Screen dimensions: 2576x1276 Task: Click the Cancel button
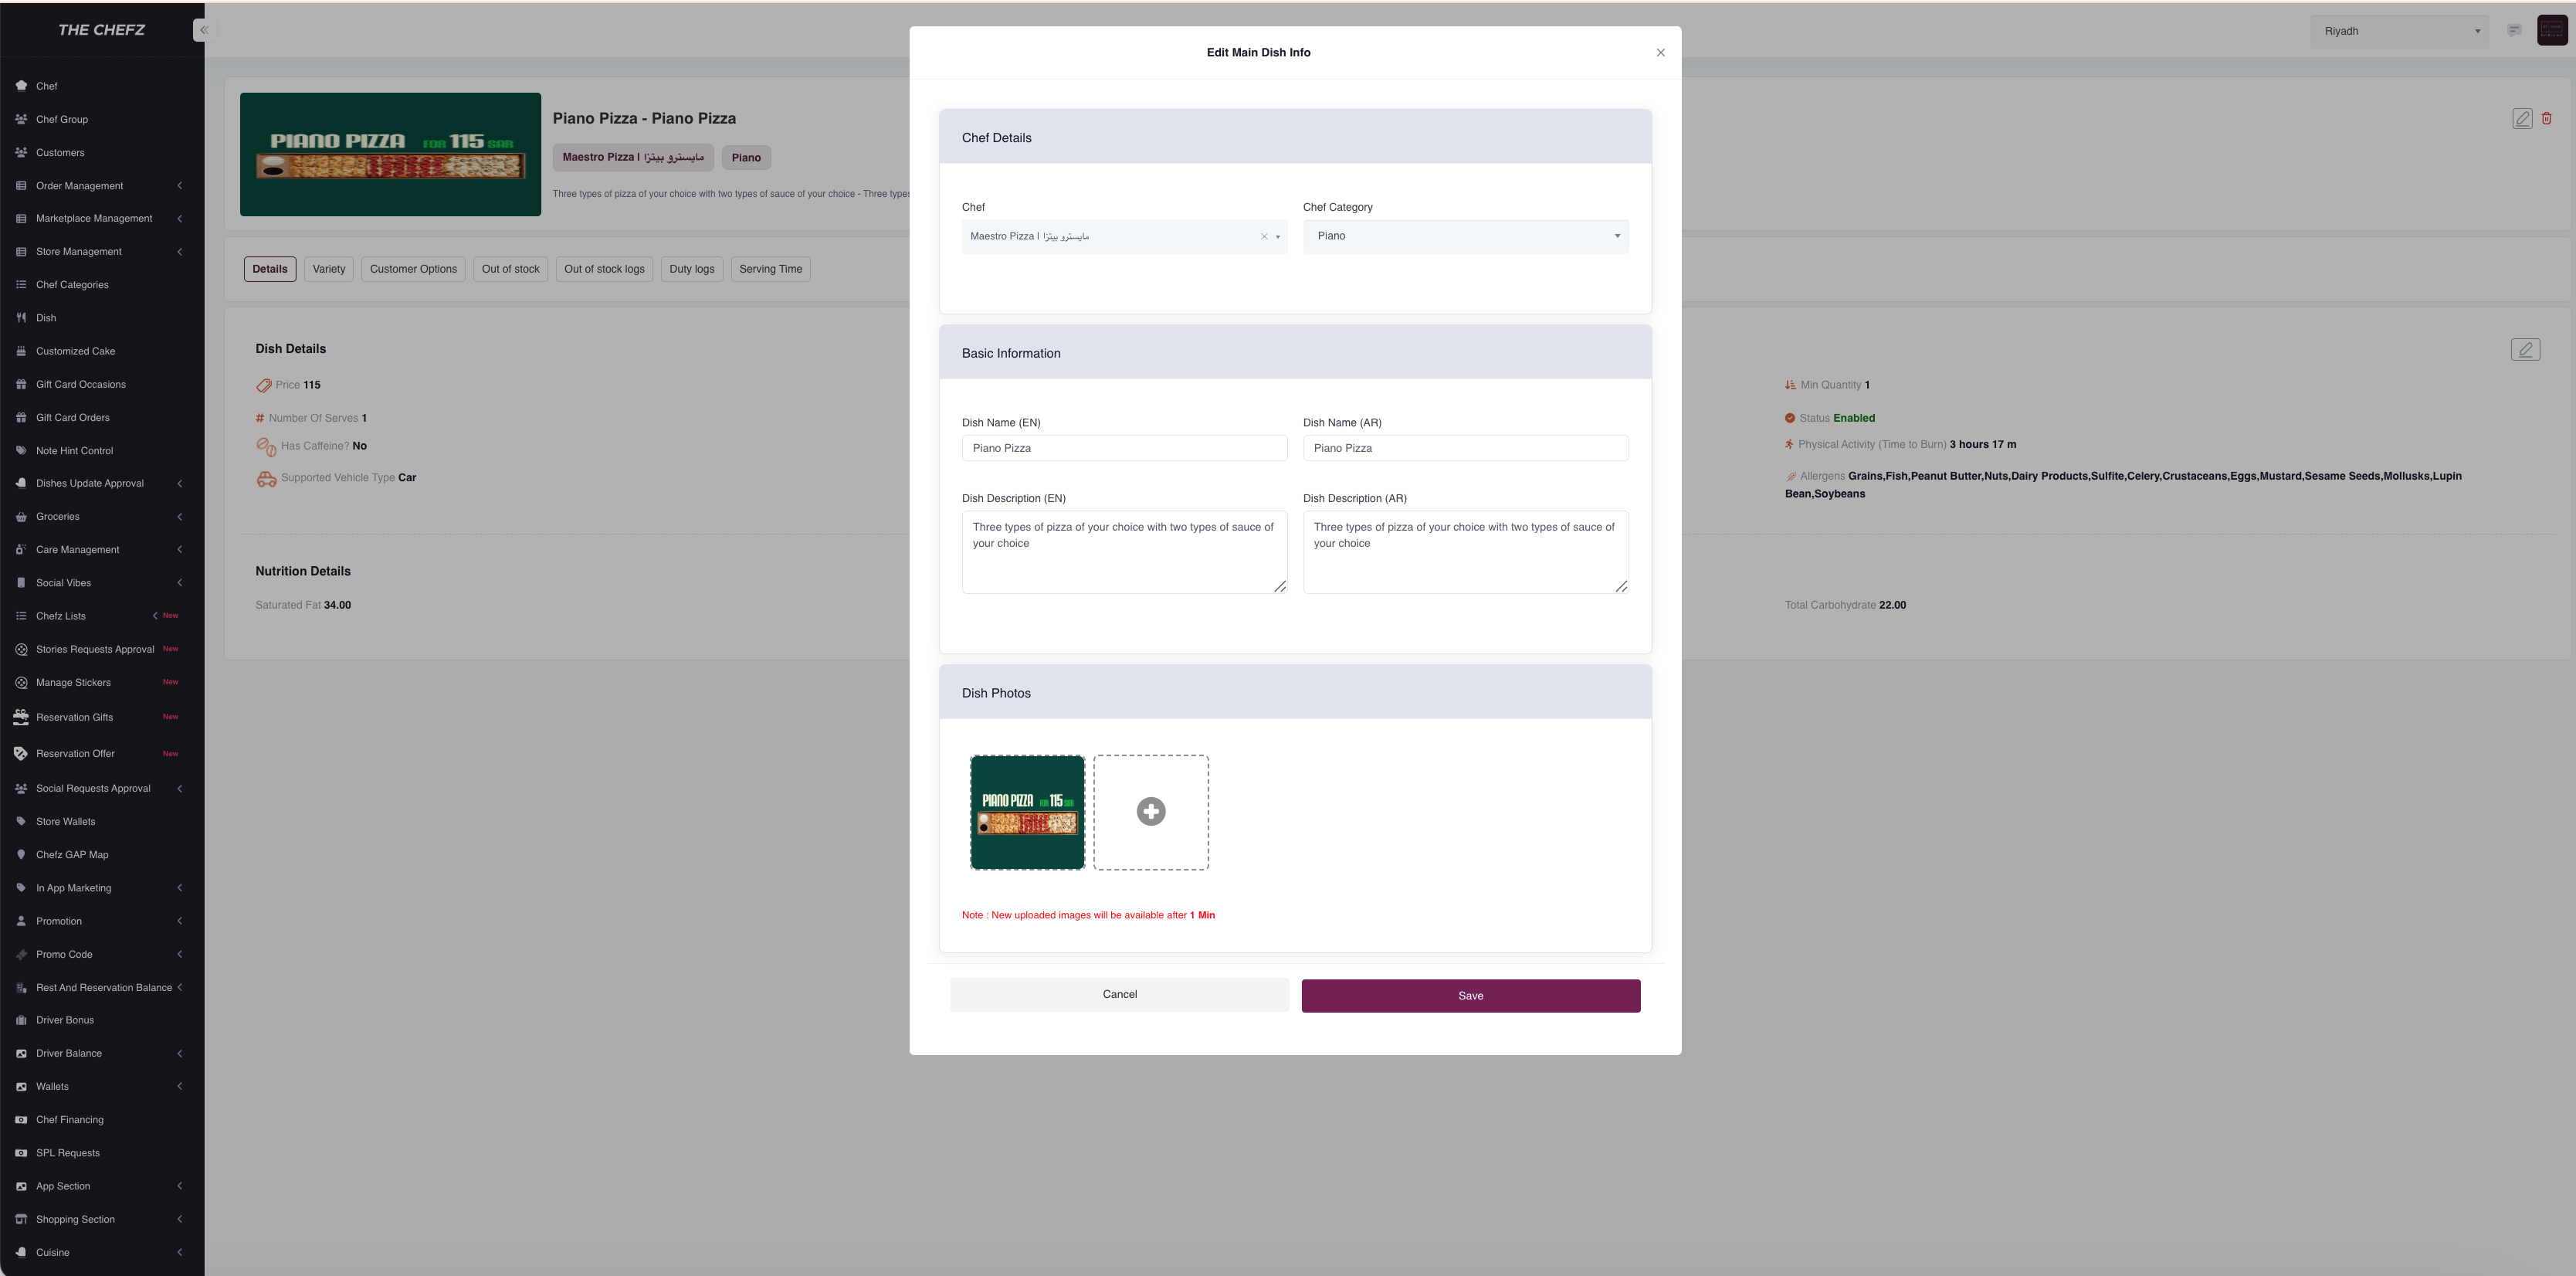pos(1119,995)
